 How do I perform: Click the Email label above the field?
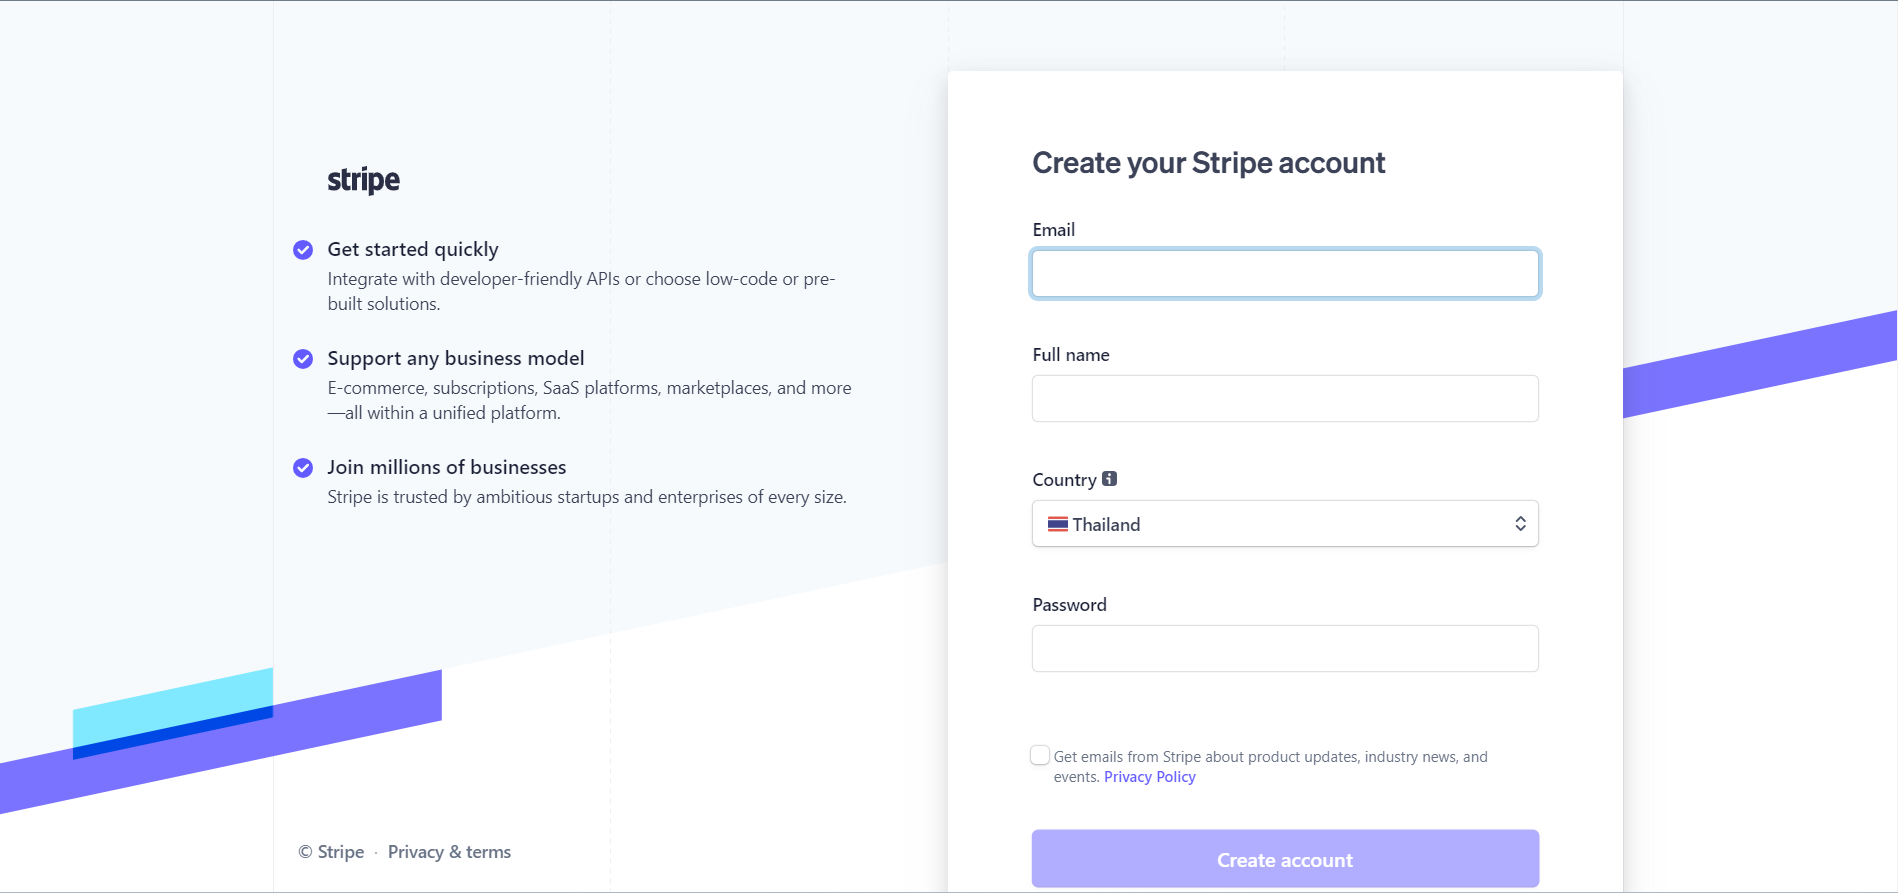[1053, 230]
